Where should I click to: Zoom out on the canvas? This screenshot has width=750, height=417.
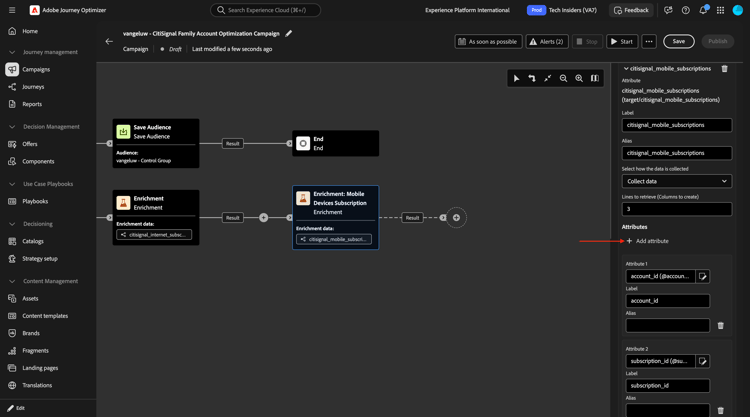[x=563, y=78]
